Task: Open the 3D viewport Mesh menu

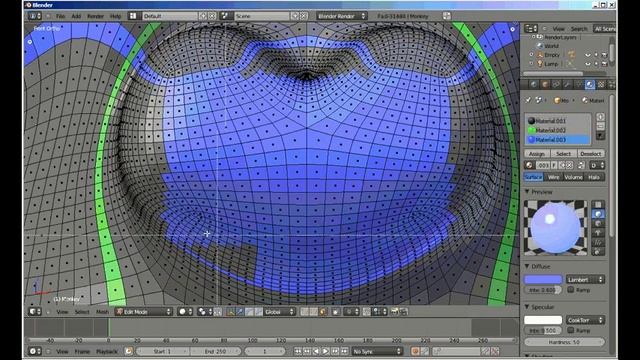Action: [102, 312]
